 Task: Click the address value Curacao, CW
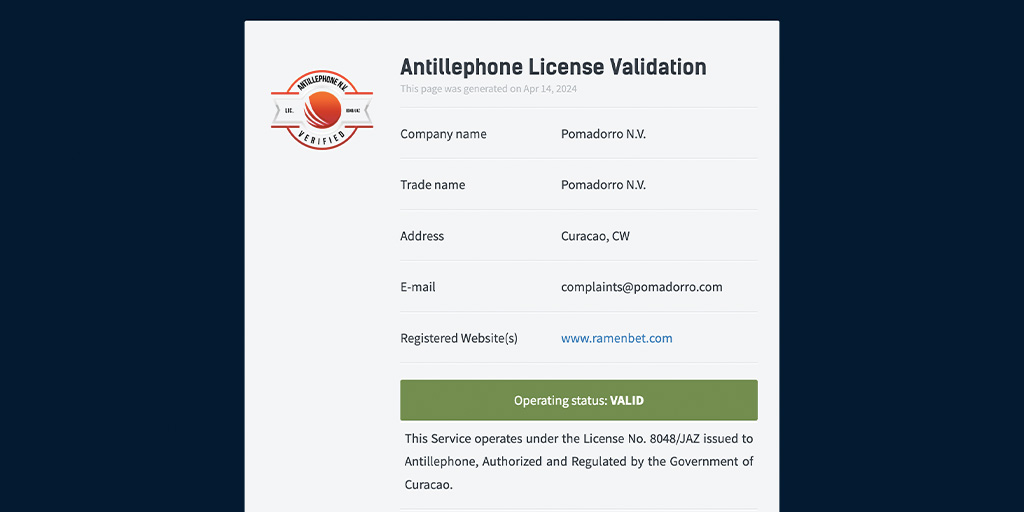(x=596, y=236)
